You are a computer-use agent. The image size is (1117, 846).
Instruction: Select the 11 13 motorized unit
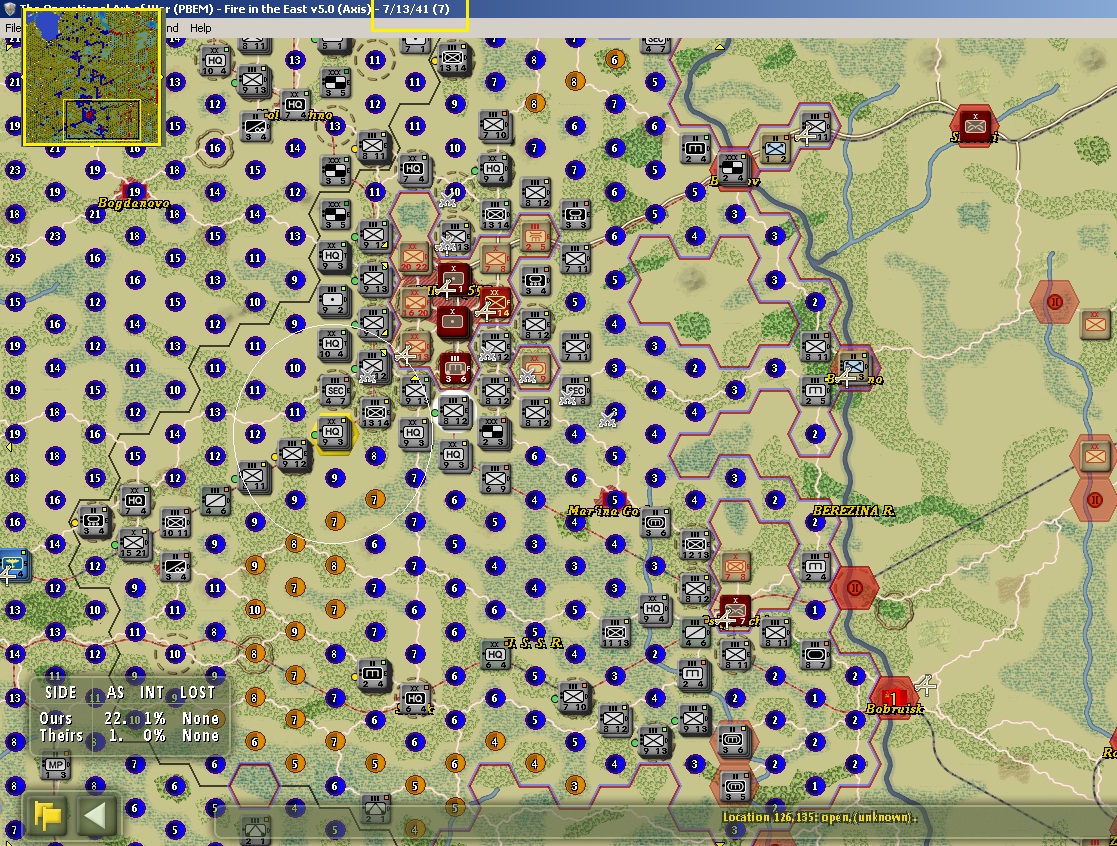(615, 633)
